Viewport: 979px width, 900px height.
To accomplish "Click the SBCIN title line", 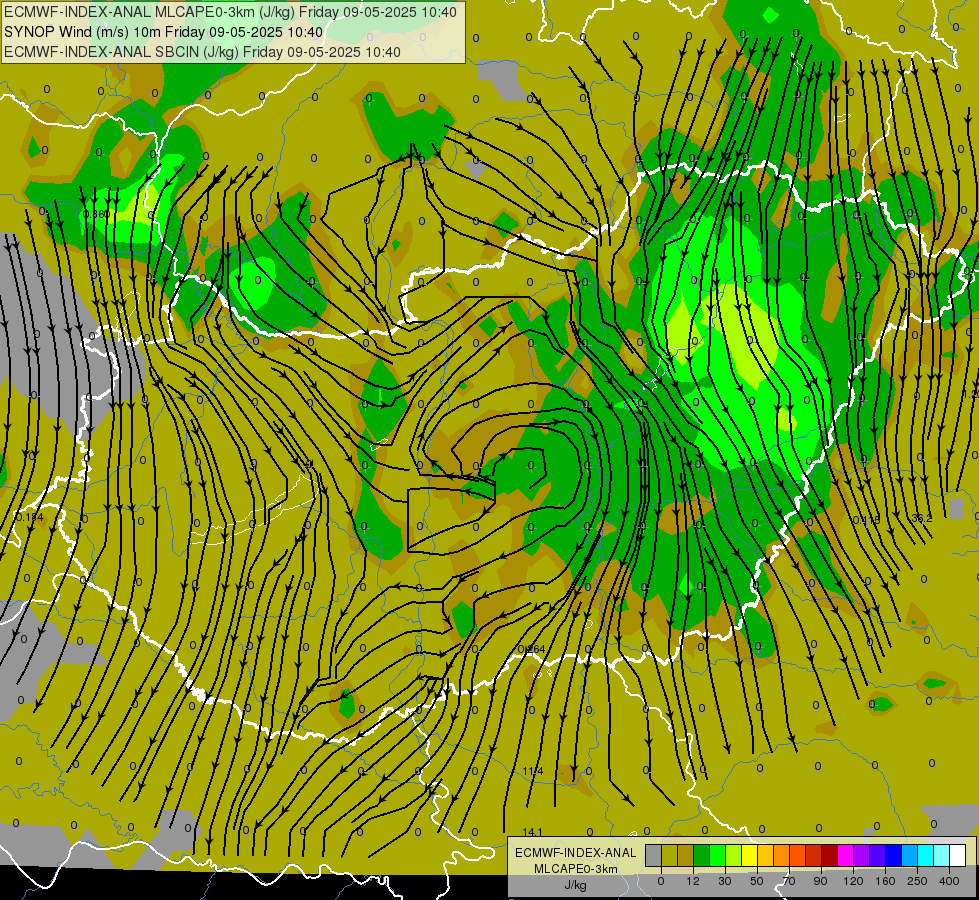I will 202,52.
